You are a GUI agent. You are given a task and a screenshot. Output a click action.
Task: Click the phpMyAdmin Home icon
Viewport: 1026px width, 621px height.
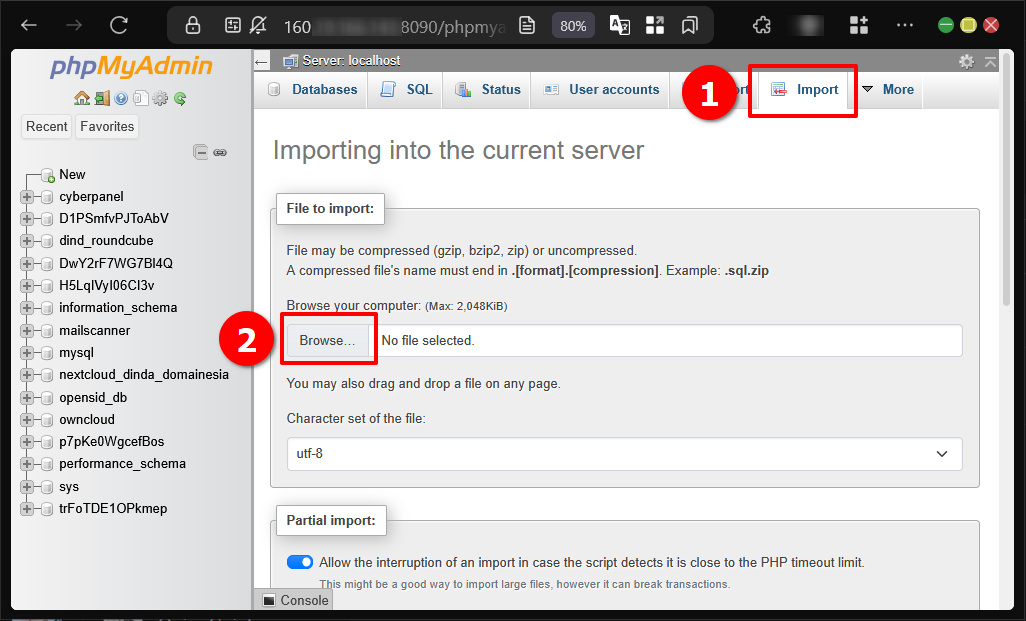[x=82, y=98]
